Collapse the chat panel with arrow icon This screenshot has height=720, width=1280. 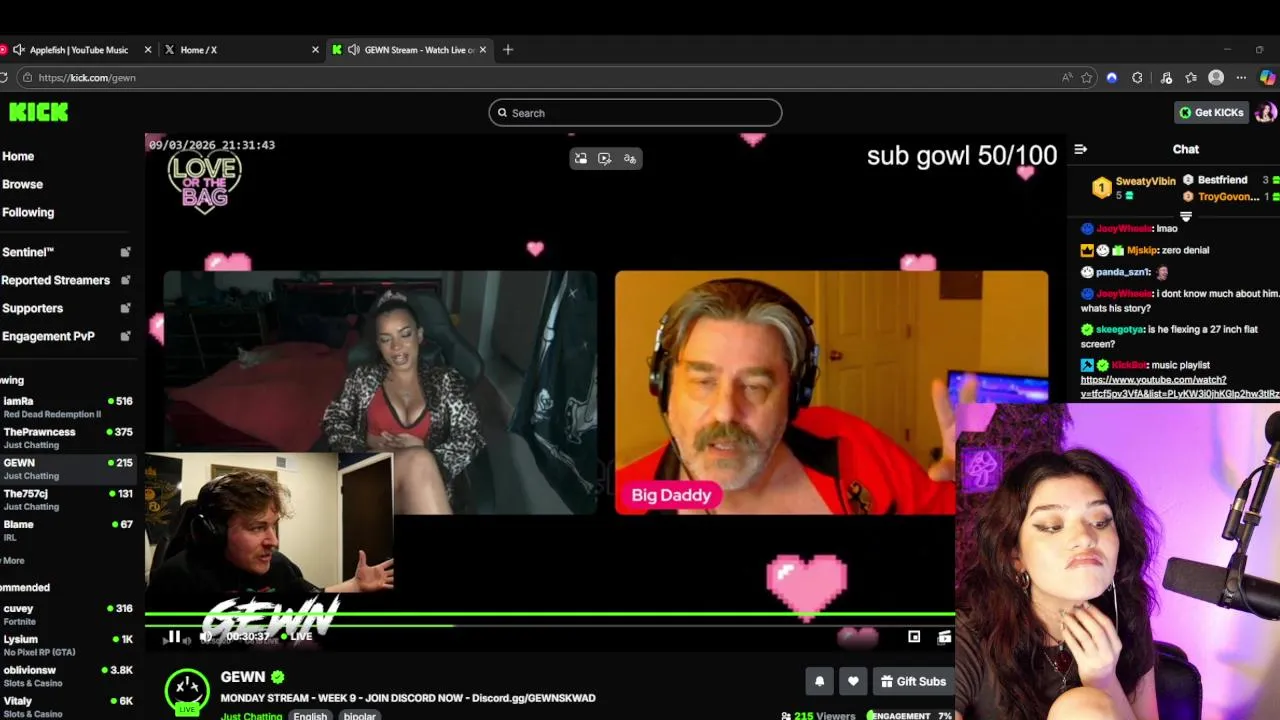pos(1080,149)
